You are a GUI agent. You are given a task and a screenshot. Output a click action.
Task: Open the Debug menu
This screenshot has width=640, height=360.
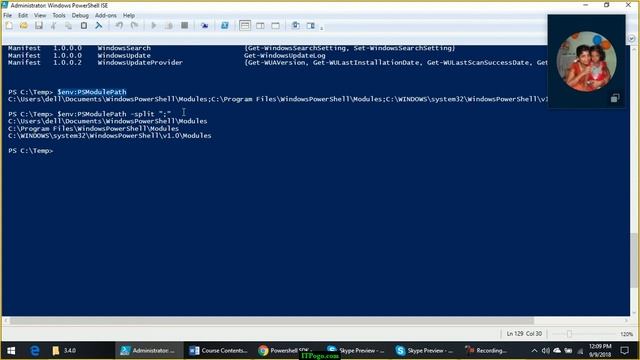click(80, 16)
